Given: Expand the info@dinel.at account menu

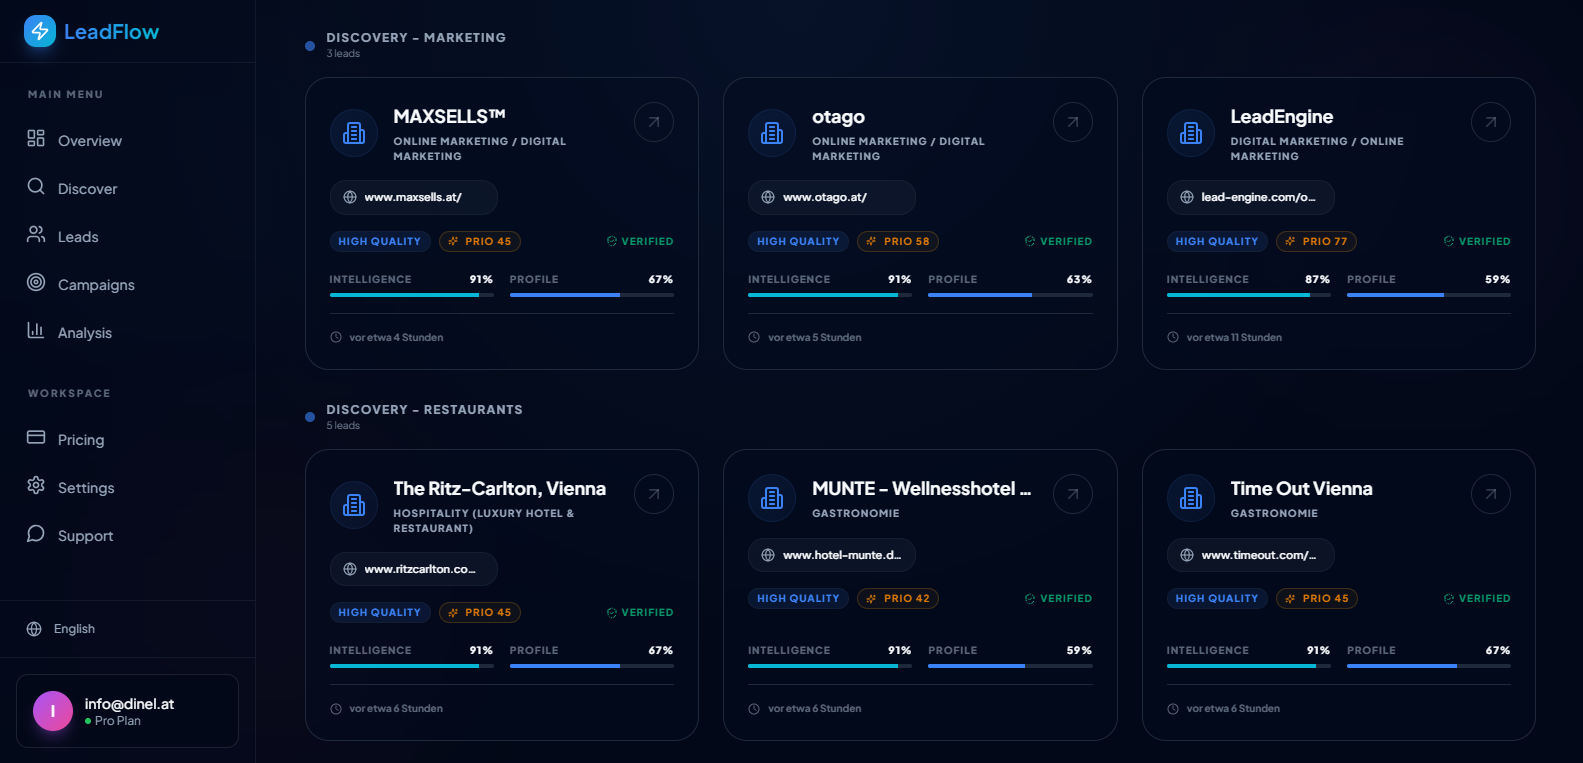Looking at the screenshot, I should (x=127, y=711).
